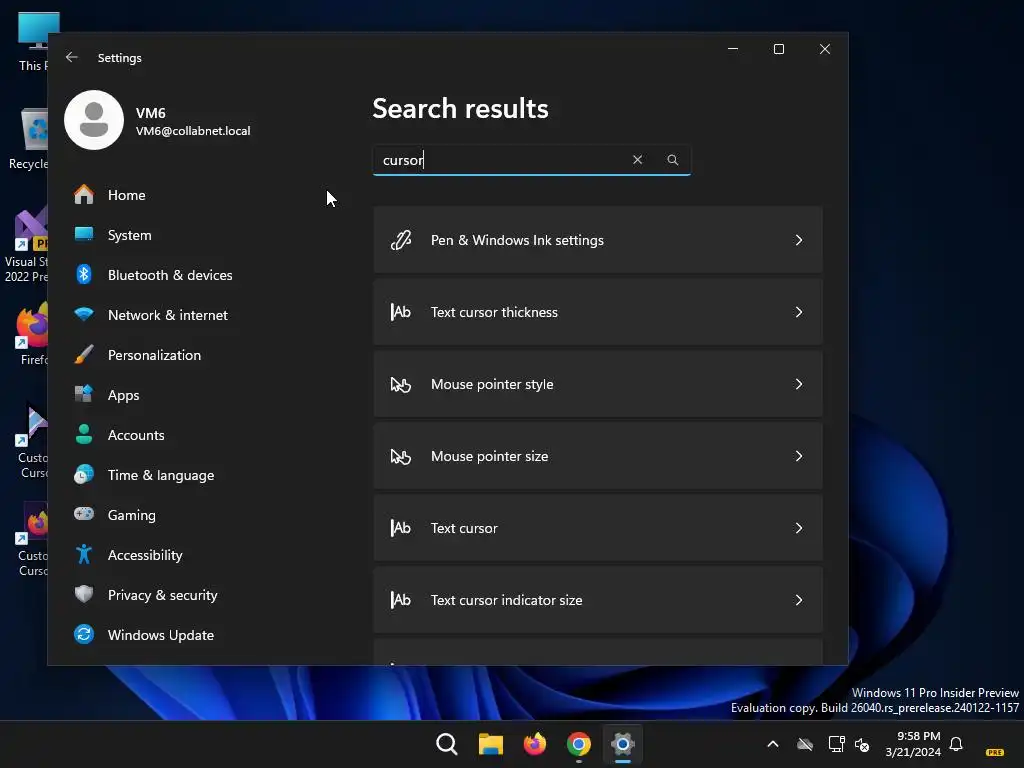1024x768 pixels.
Task: Select the This PC desktop icon
Action: (x=33, y=41)
